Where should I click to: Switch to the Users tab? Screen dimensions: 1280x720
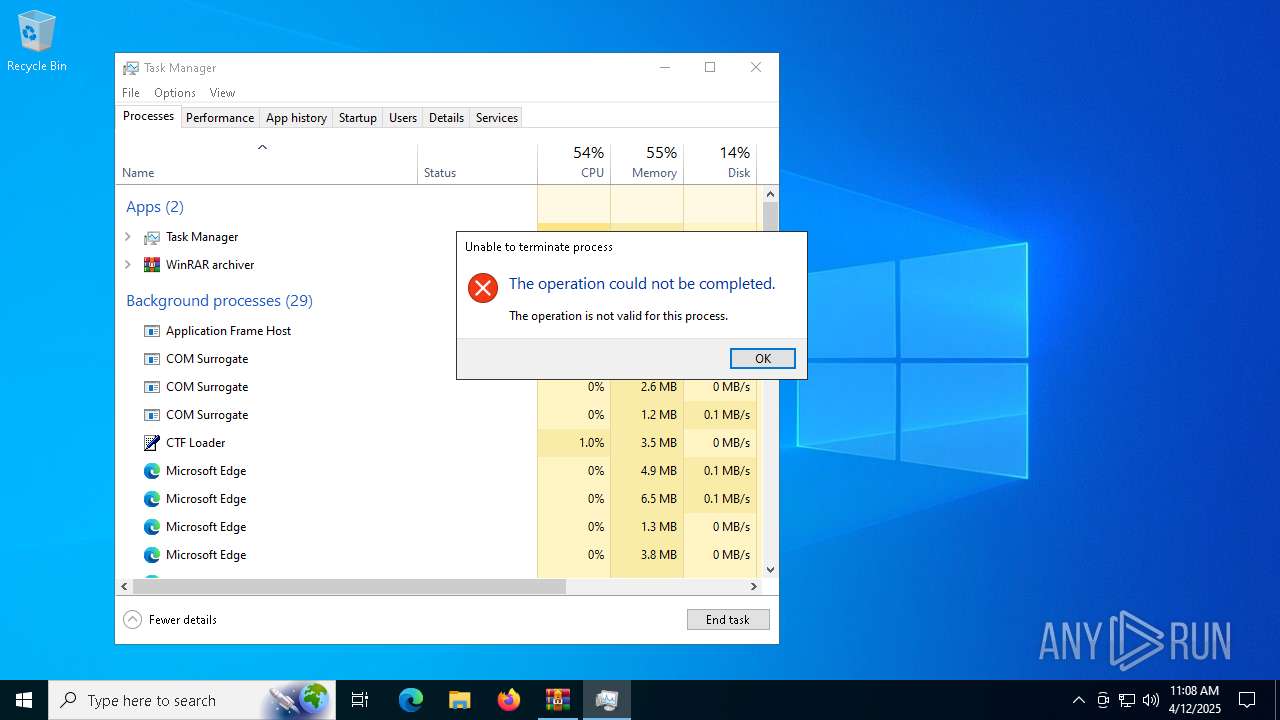tap(403, 118)
